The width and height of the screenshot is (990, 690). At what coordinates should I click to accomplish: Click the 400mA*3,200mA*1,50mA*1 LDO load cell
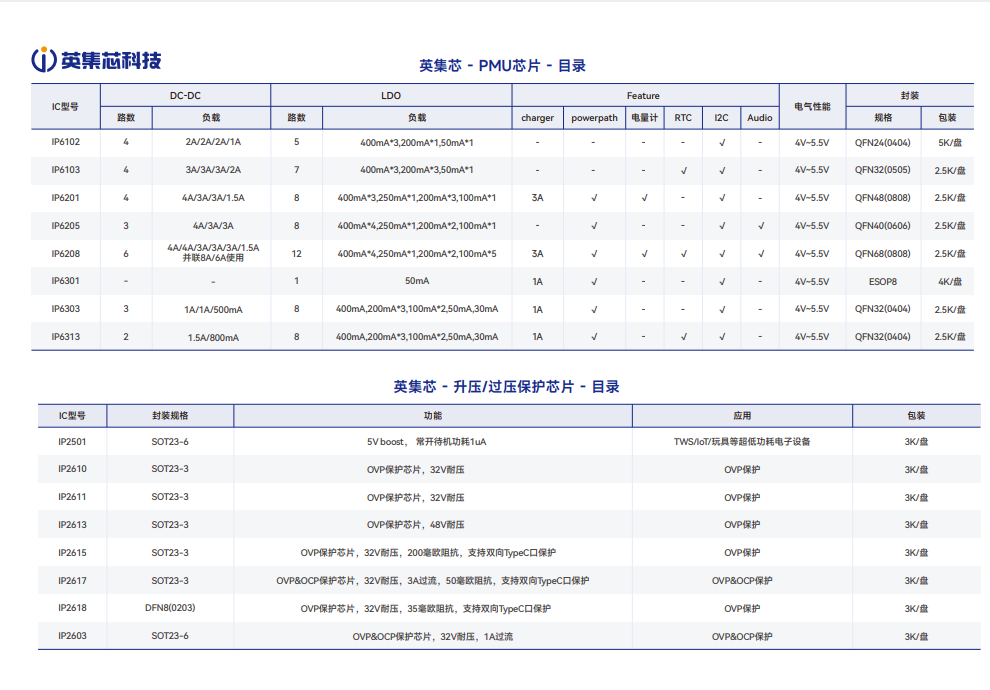[x=417, y=143]
